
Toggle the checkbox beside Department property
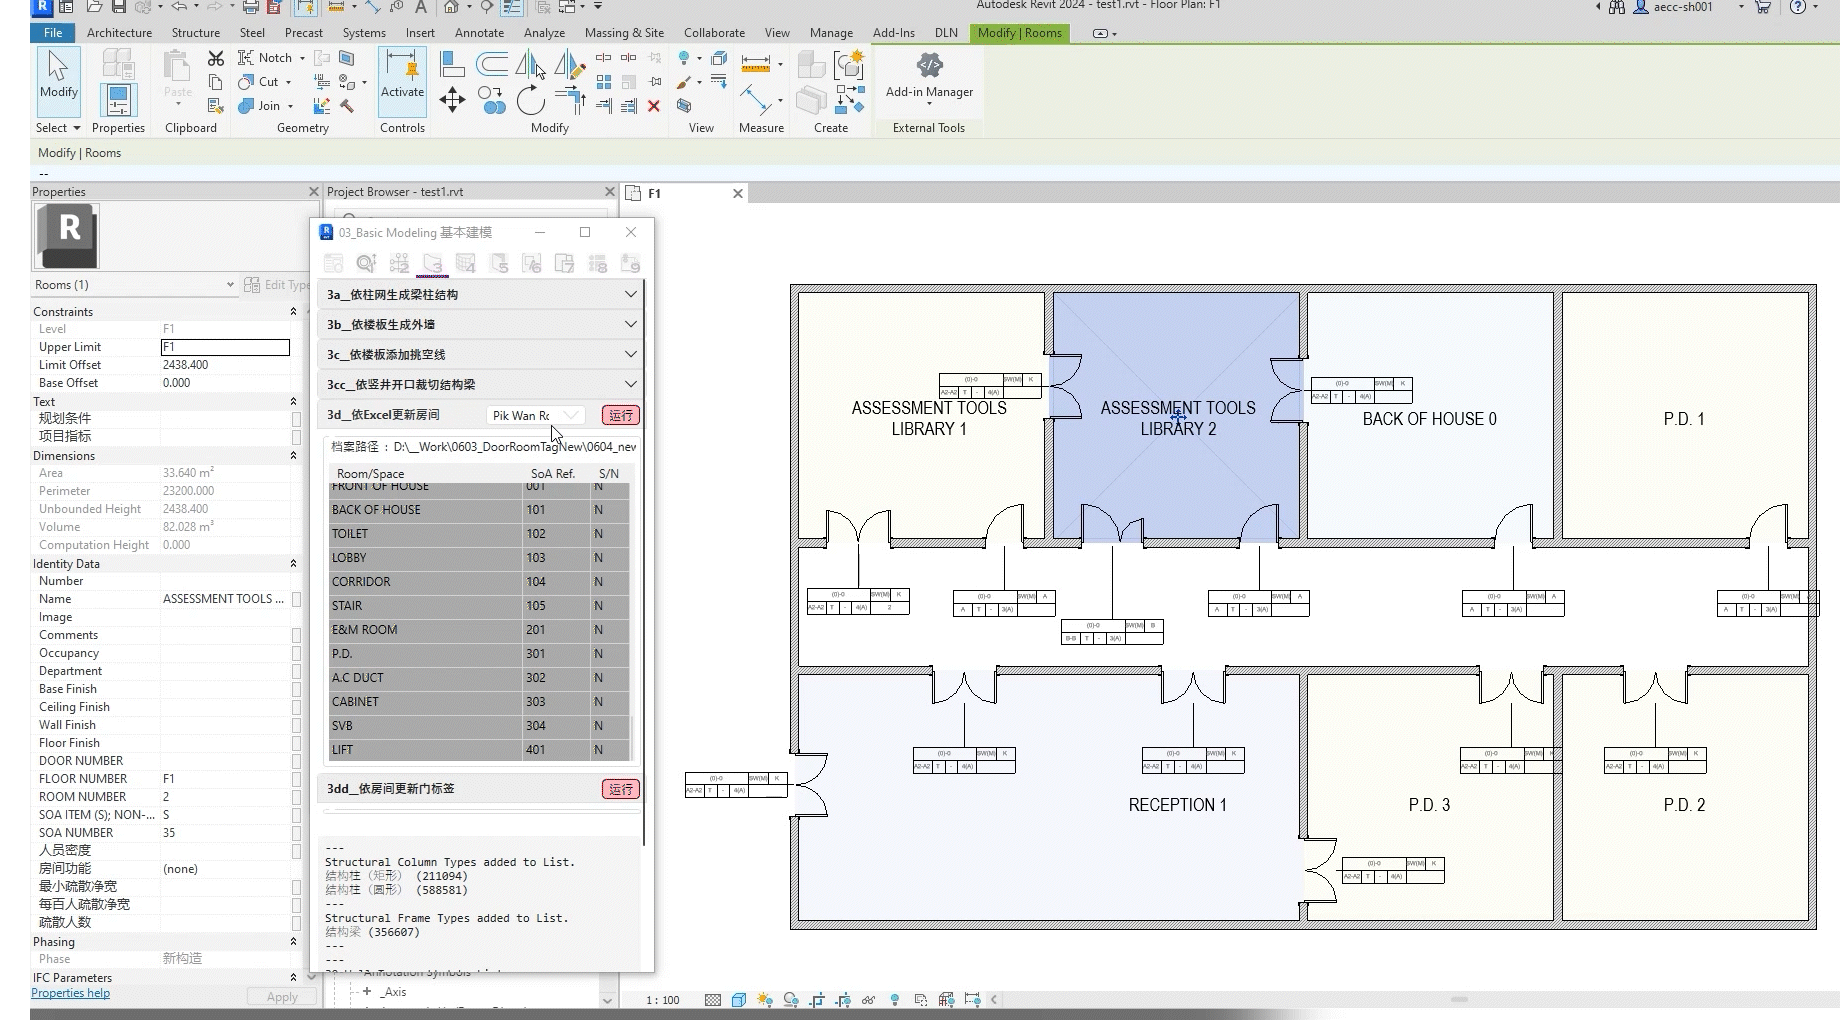(296, 671)
